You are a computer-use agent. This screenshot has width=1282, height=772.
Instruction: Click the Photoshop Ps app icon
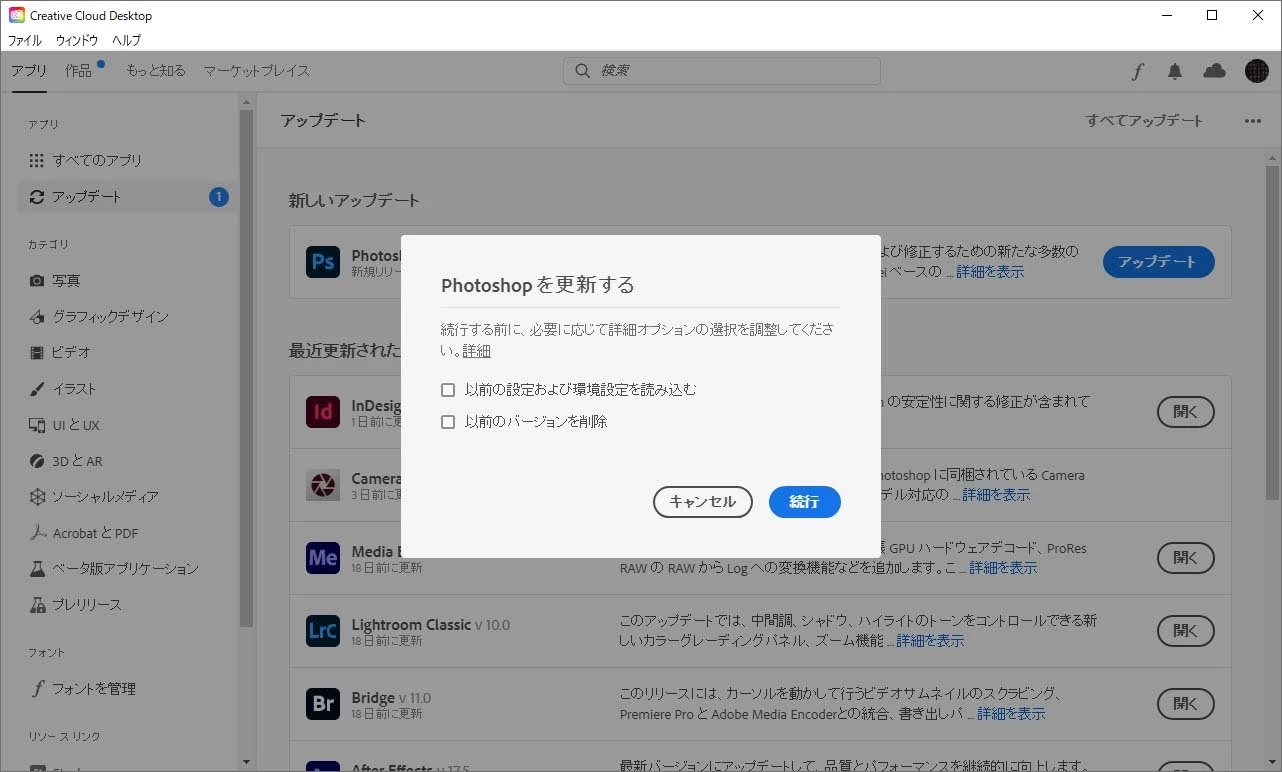coord(323,262)
